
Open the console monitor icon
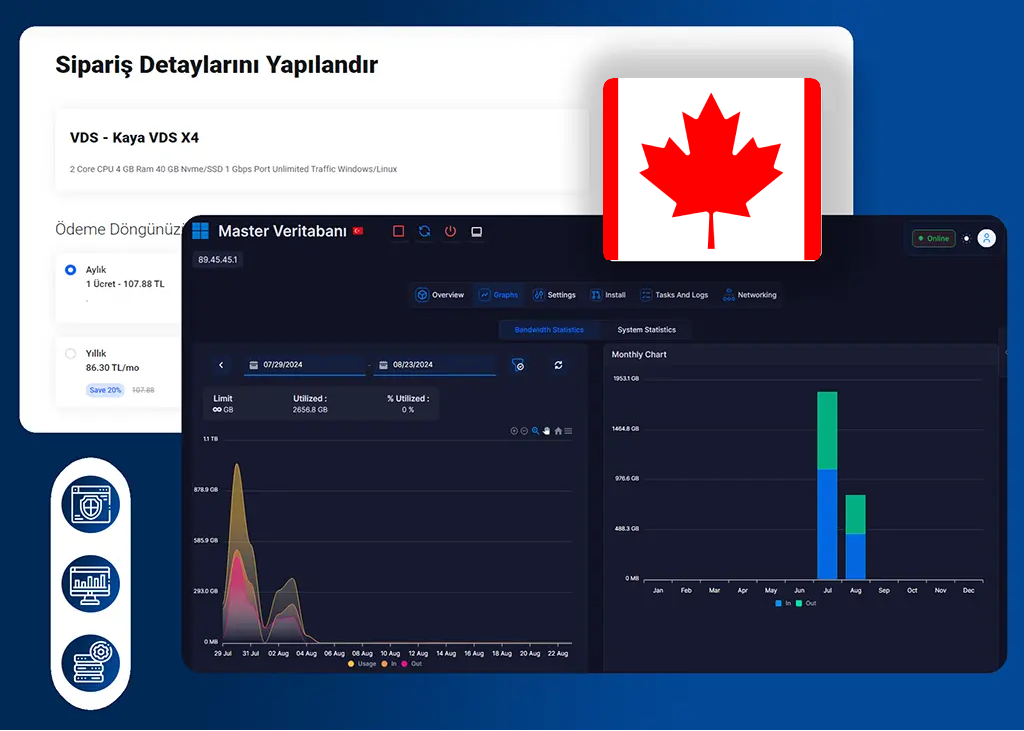pyautogui.click(x=476, y=231)
